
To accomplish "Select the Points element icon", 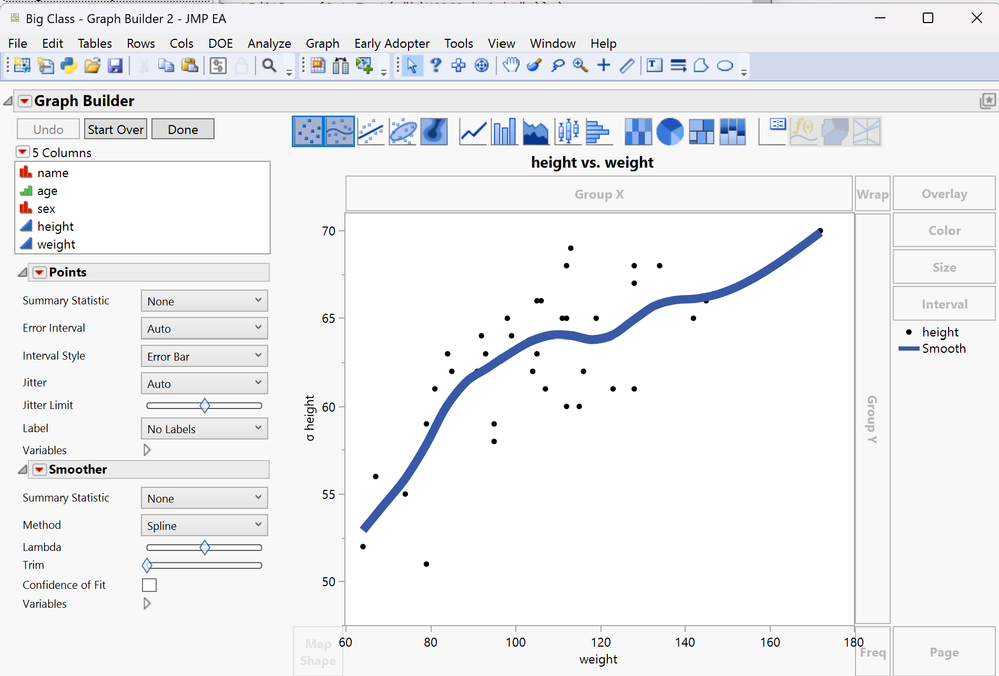I will [x=308, y=131].
